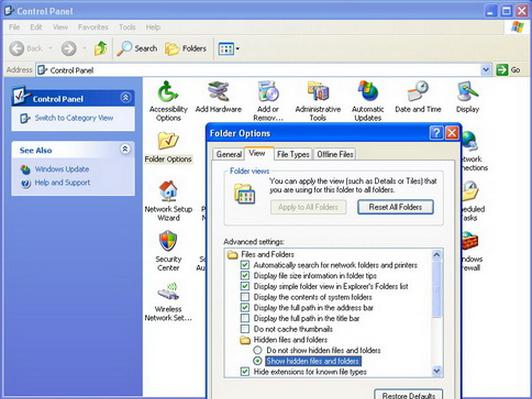Open the address bar dropdown arrow
532x399 pixels.
coord(486,70)
